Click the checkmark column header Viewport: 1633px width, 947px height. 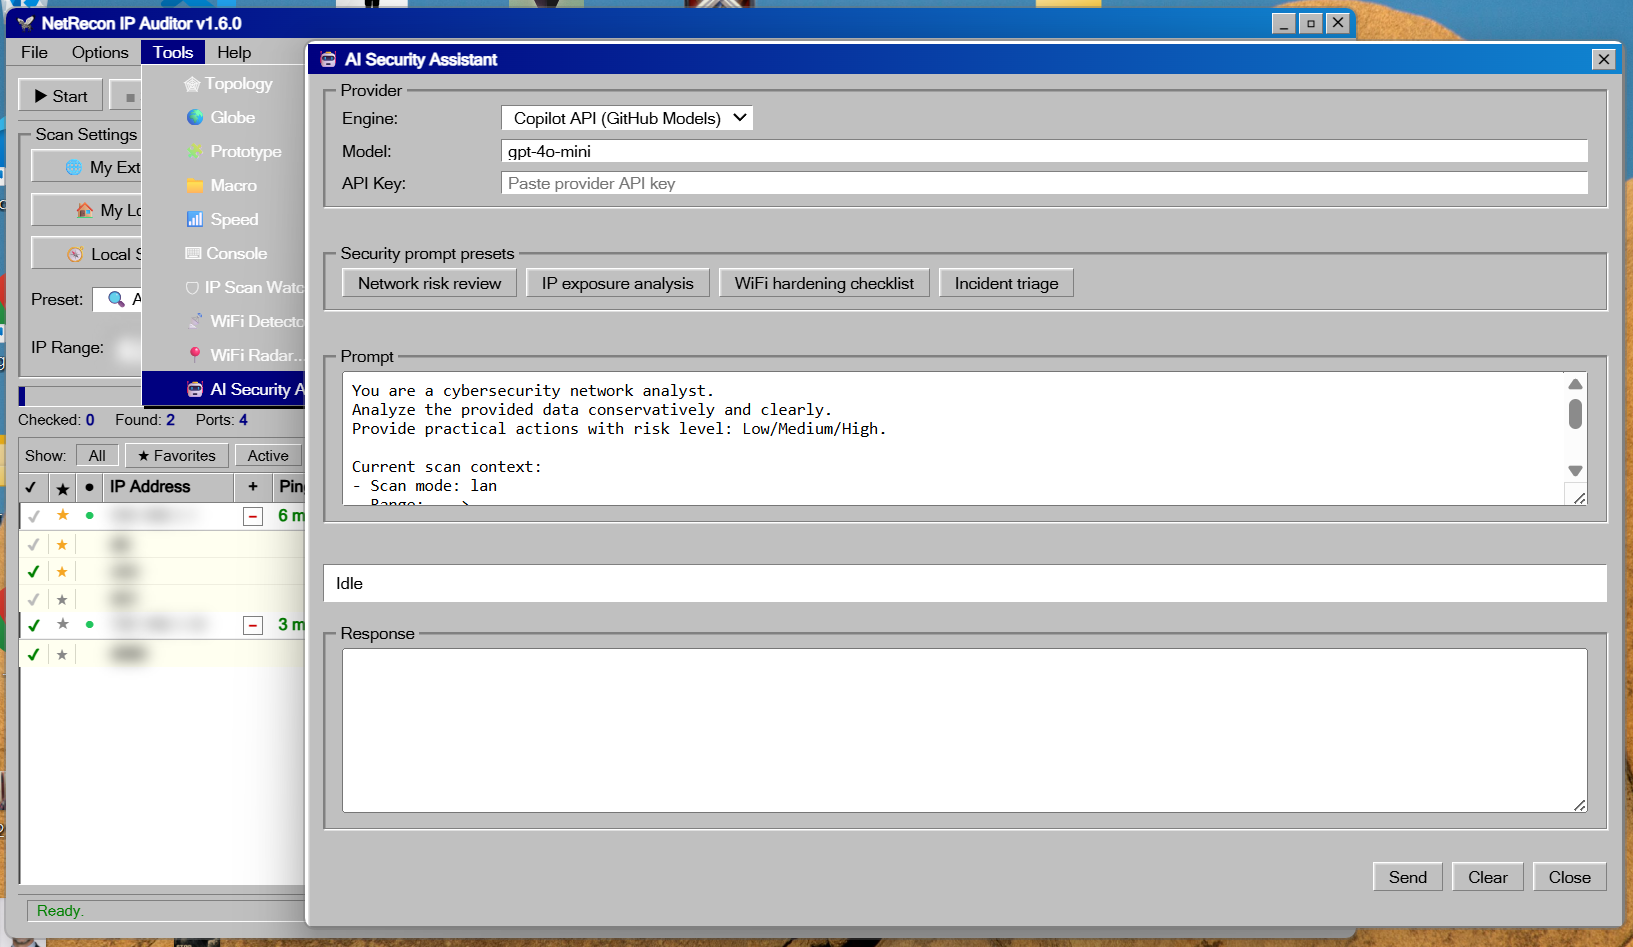pyautogui.click(x=32, y=487)
